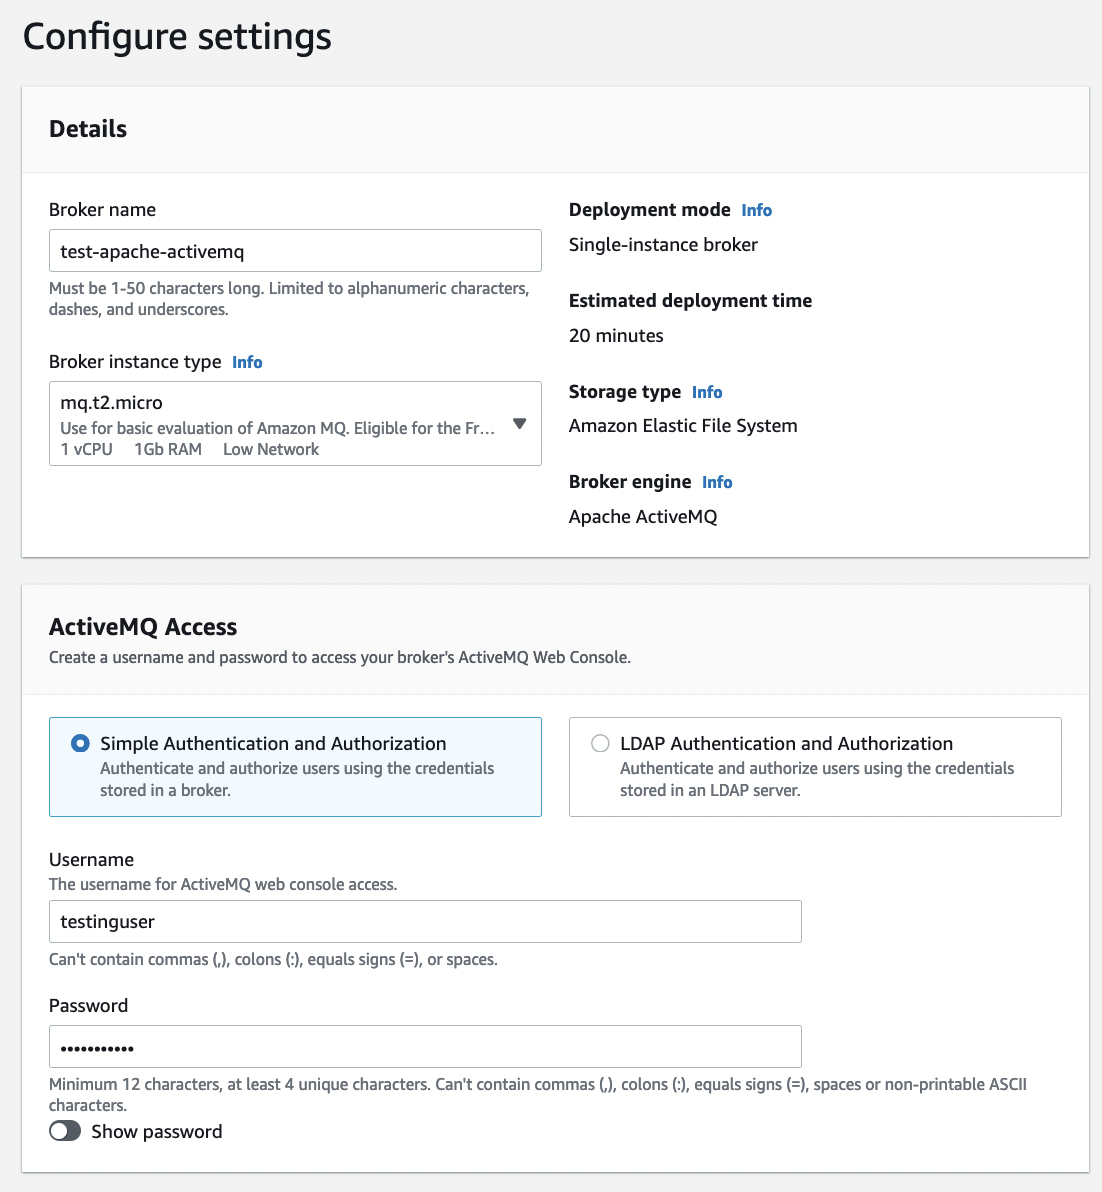This screenshot has width=1102, height=1192.
Task: Click the "Show password" label text
Action: click(x=157, y=1132)
